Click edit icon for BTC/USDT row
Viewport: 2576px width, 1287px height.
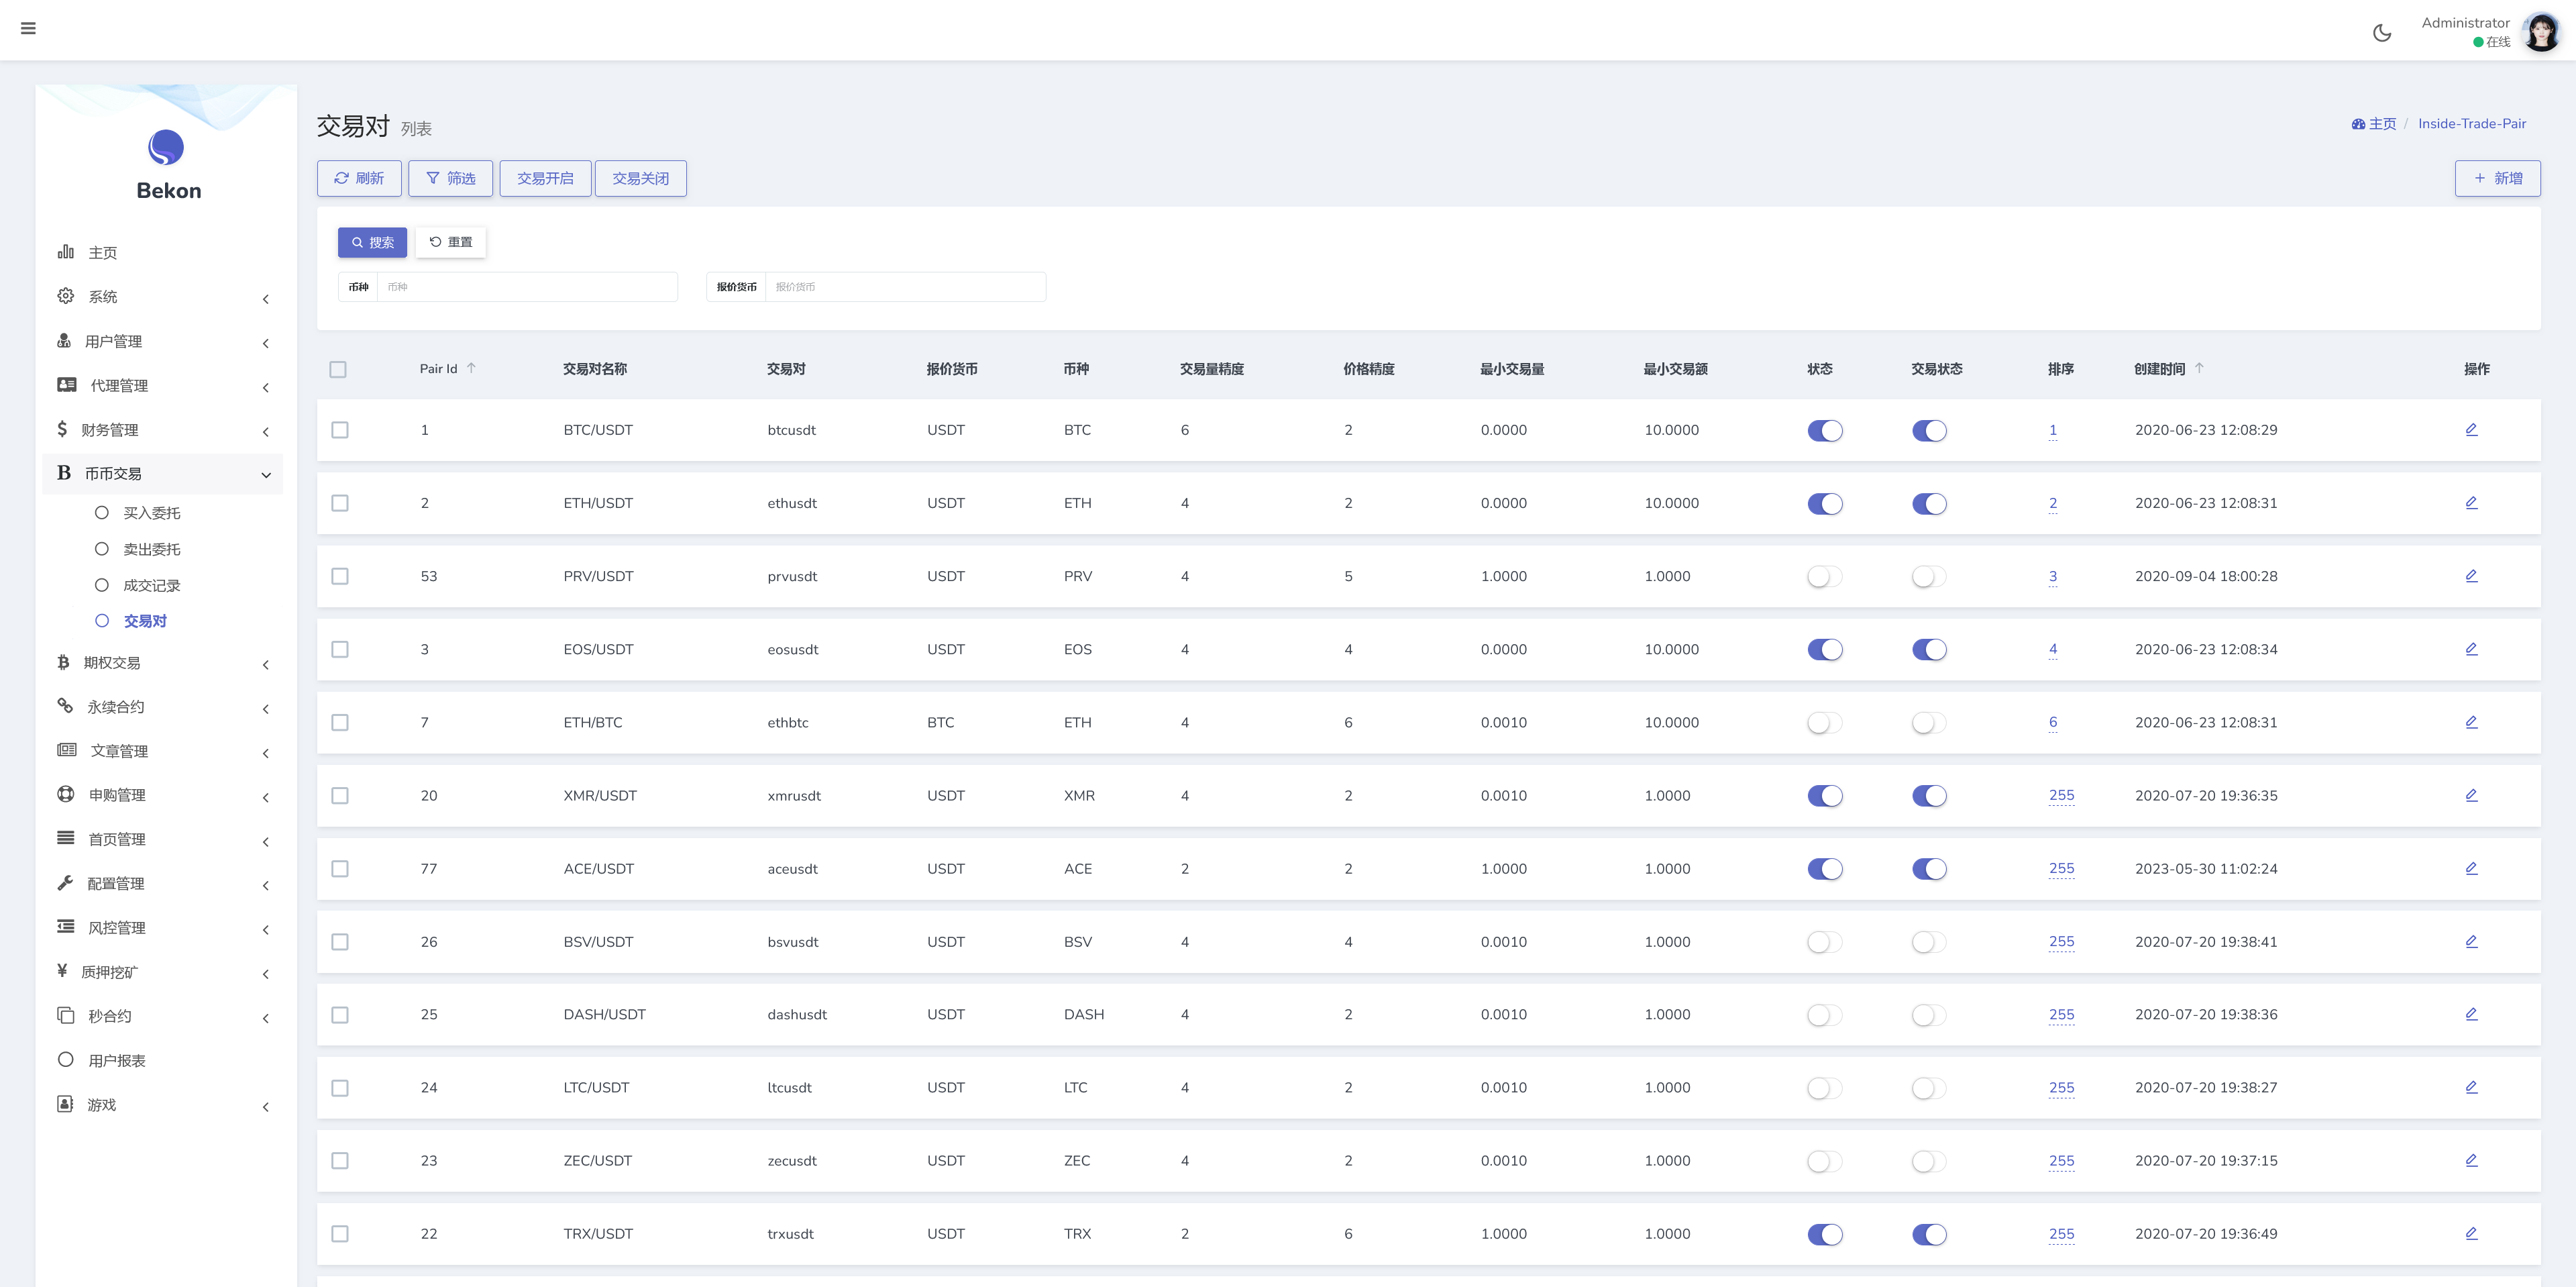[x=2471, y=430]
